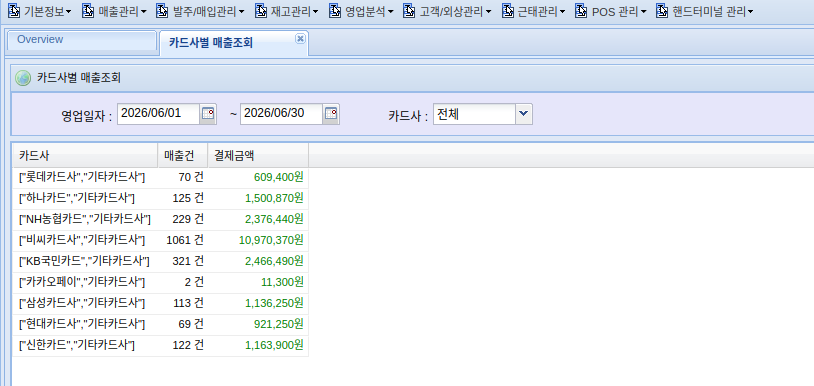Sort by the 결제금액 column header
The width and height of the screenshot is (814, 386).
point(258,155)
